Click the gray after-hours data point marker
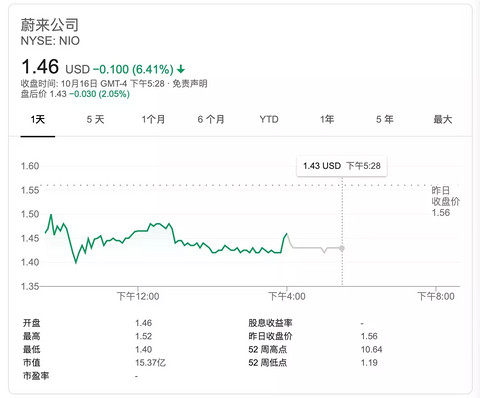Screen dimensions: 480x398 coord(342,248)
